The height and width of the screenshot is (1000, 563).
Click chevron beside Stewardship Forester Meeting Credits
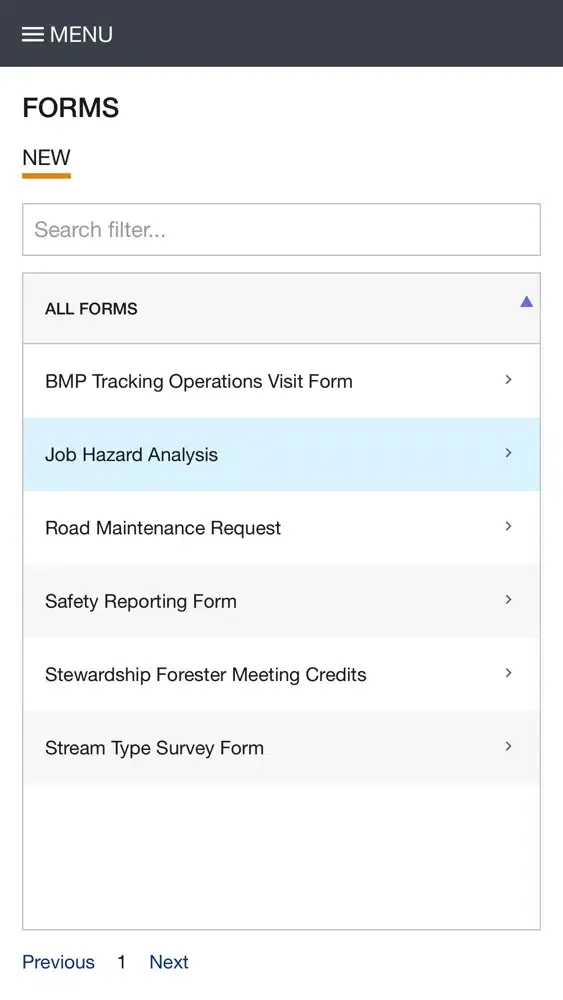click(508, 673)
